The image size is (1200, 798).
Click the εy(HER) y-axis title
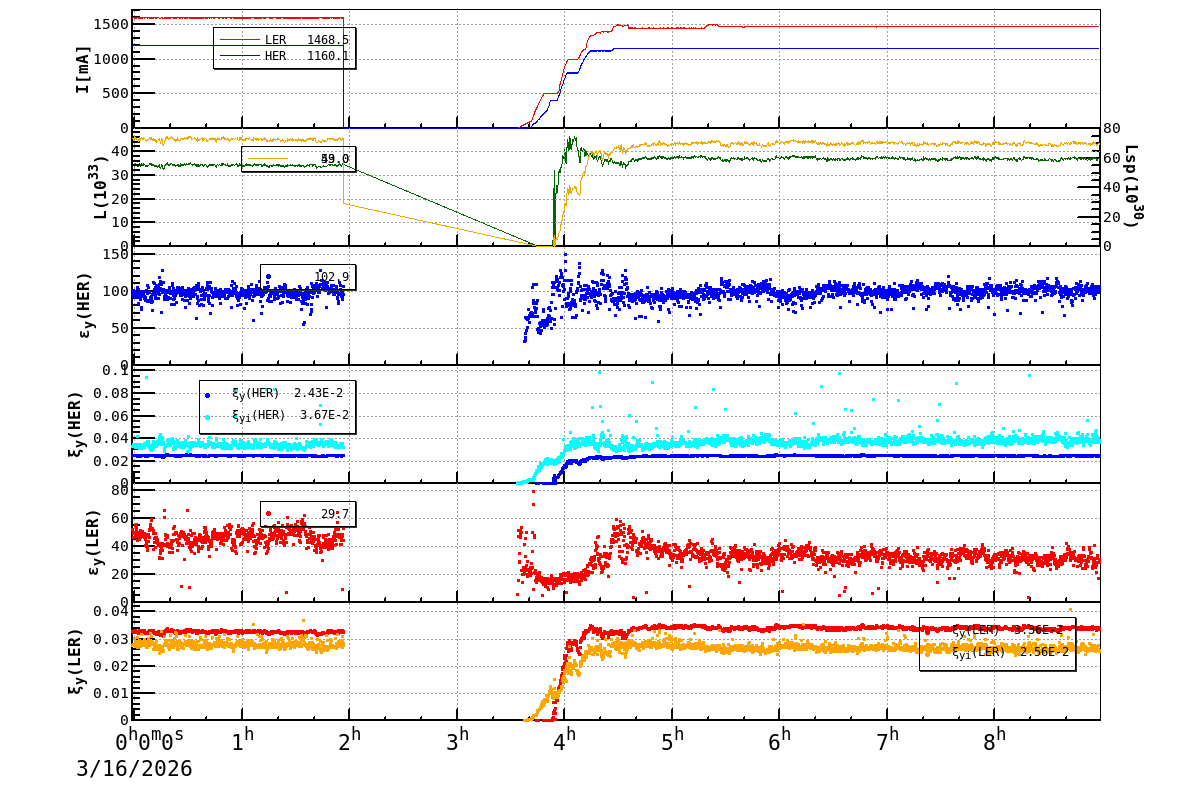pos(84,305)
